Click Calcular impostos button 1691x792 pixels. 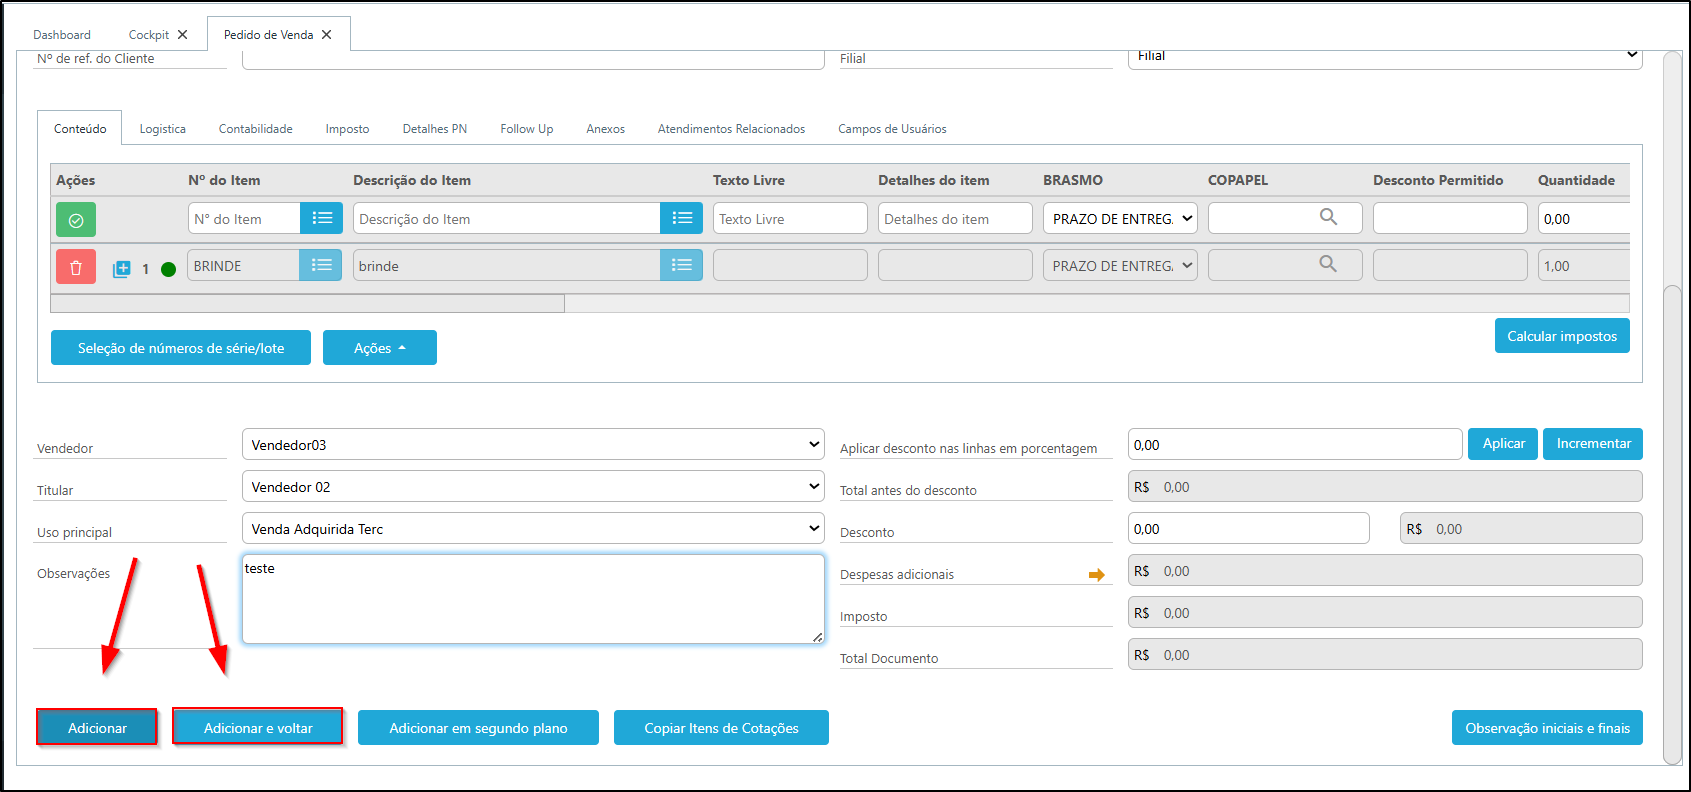coord(1562,336)
